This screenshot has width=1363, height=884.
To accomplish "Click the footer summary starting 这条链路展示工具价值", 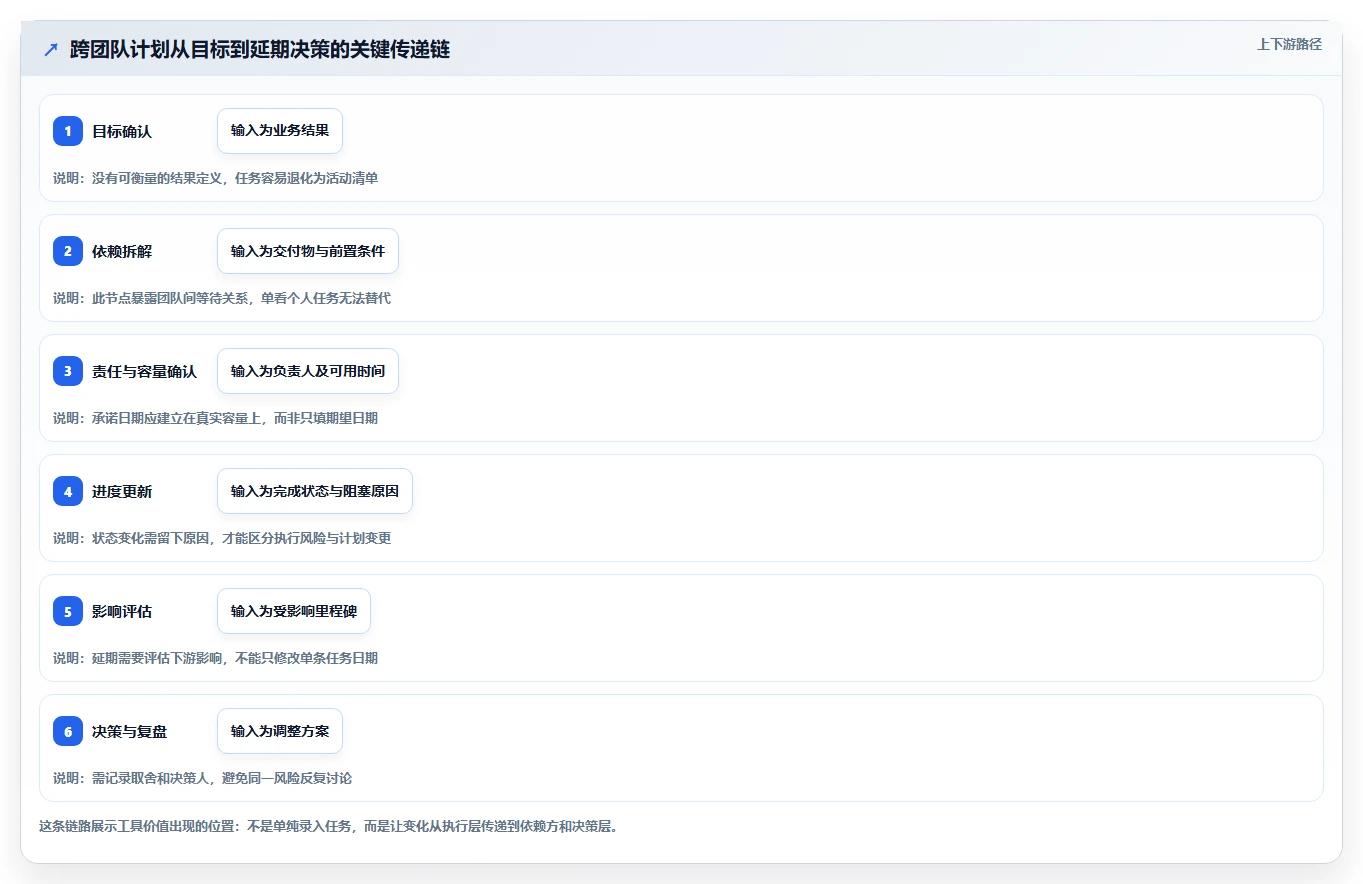I will [x=328, y=826].
